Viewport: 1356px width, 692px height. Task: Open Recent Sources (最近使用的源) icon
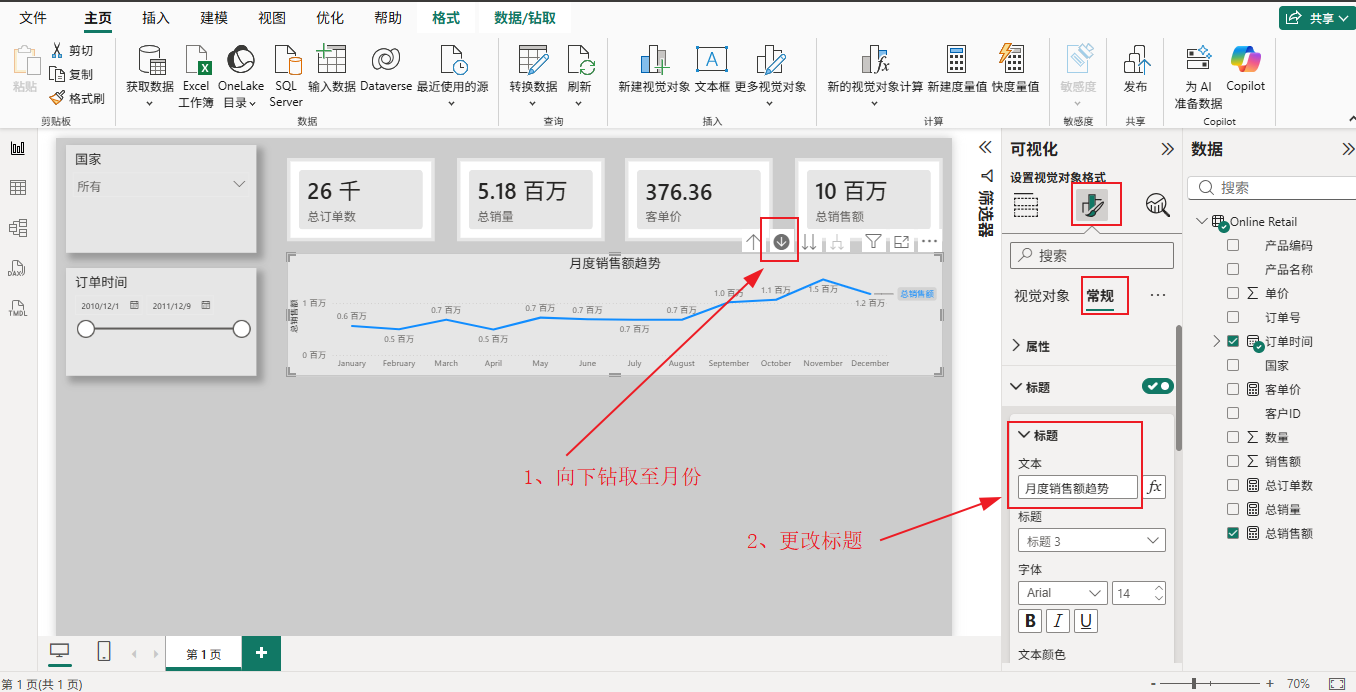coord(453,61)
